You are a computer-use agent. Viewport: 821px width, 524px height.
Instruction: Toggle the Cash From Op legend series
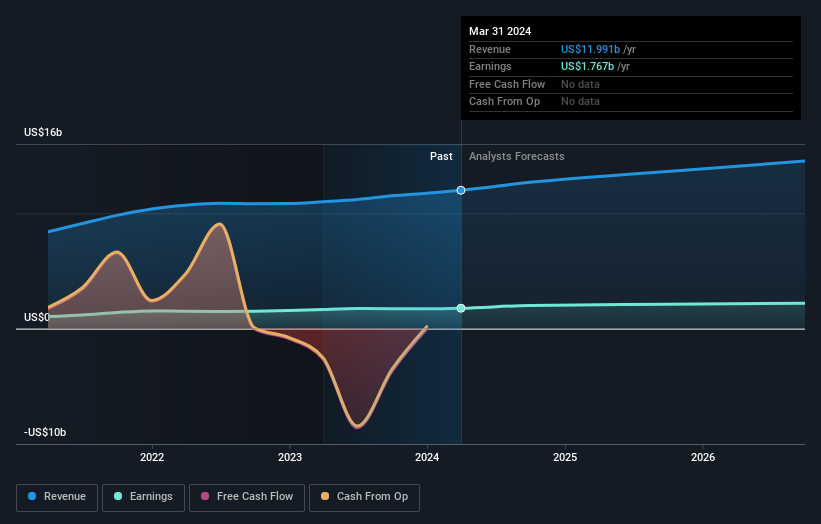tap(364, 497)
